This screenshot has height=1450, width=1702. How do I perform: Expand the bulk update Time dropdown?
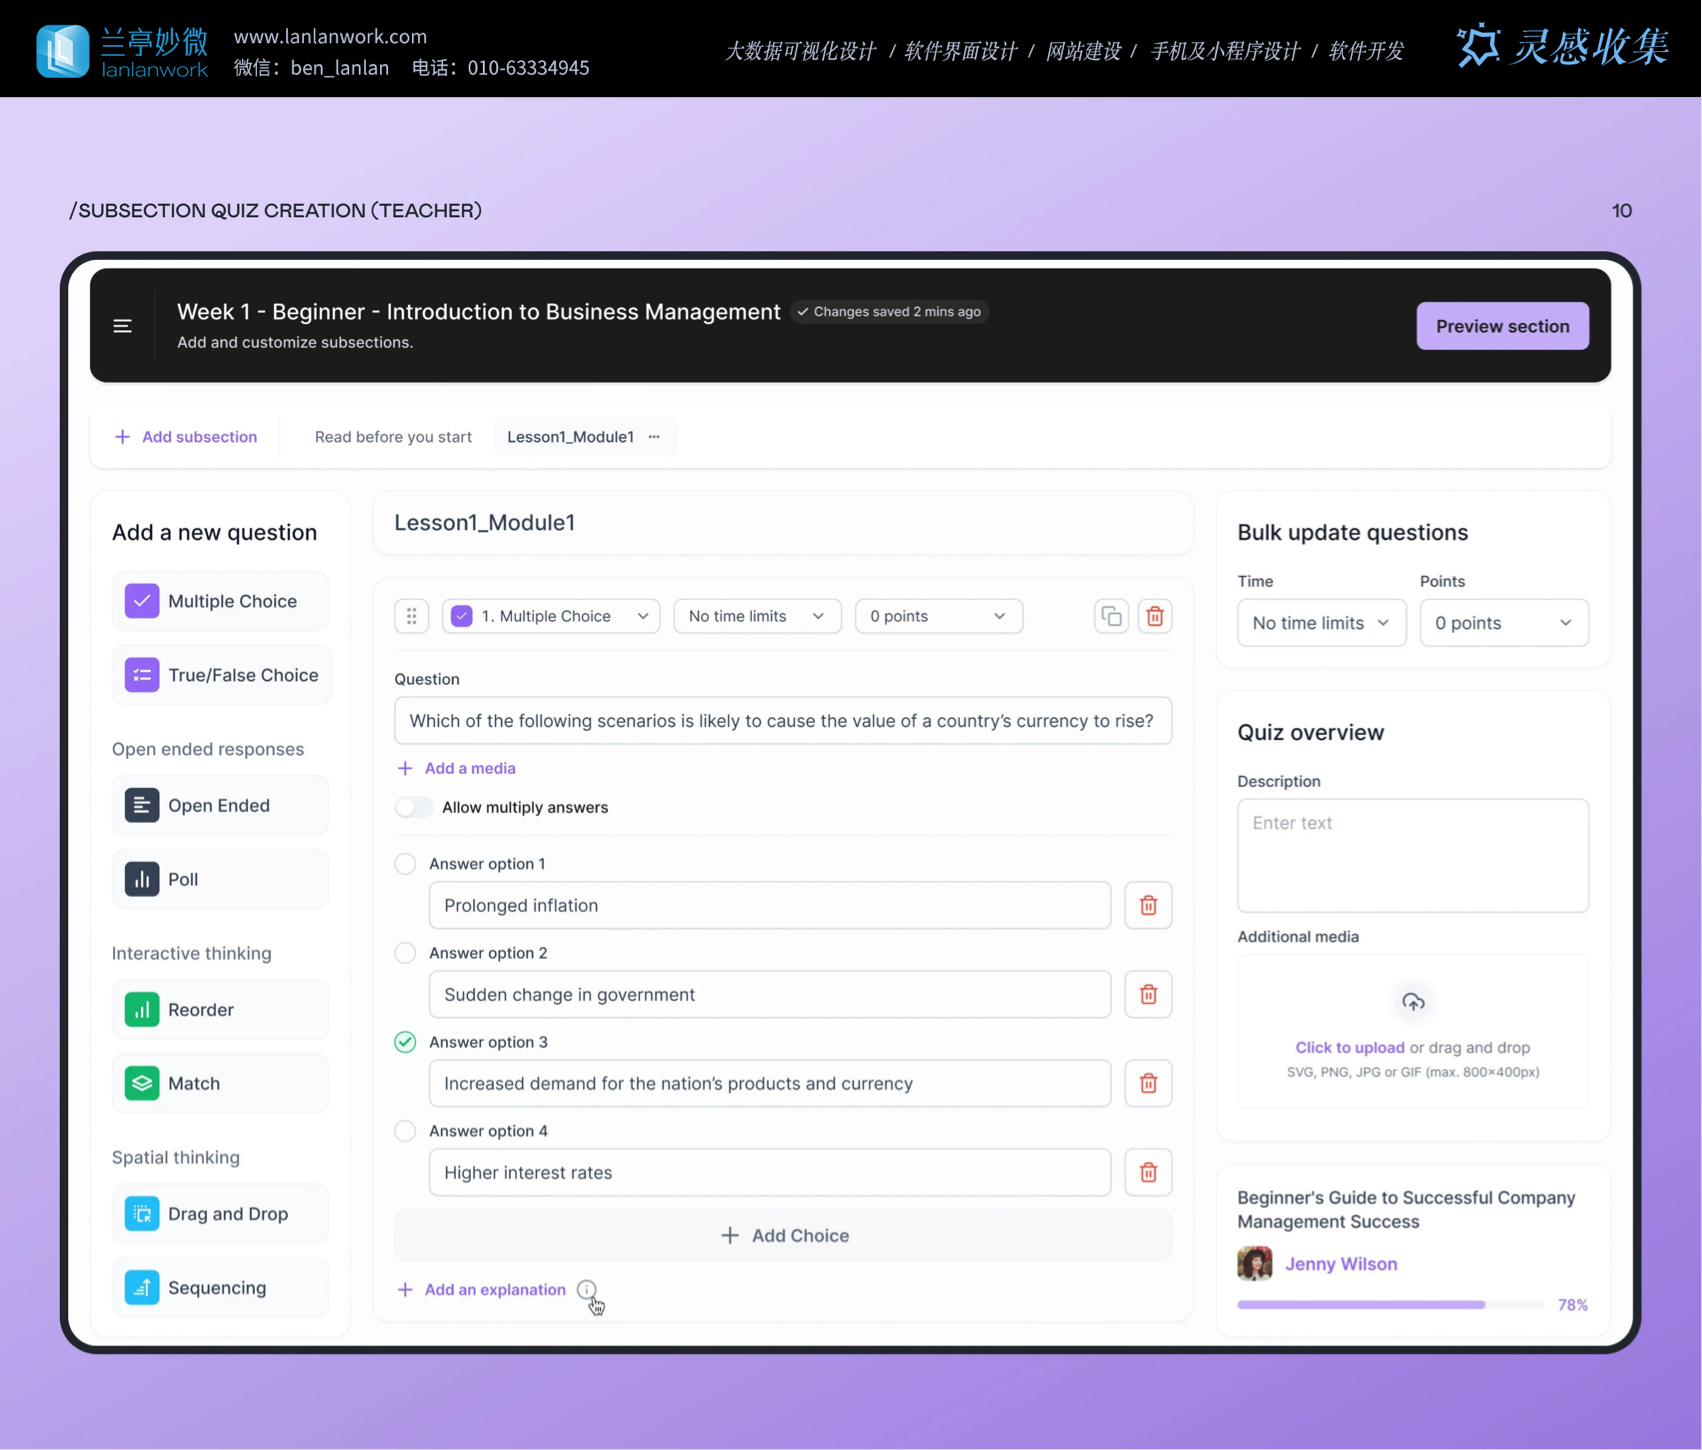(1321, 623)
